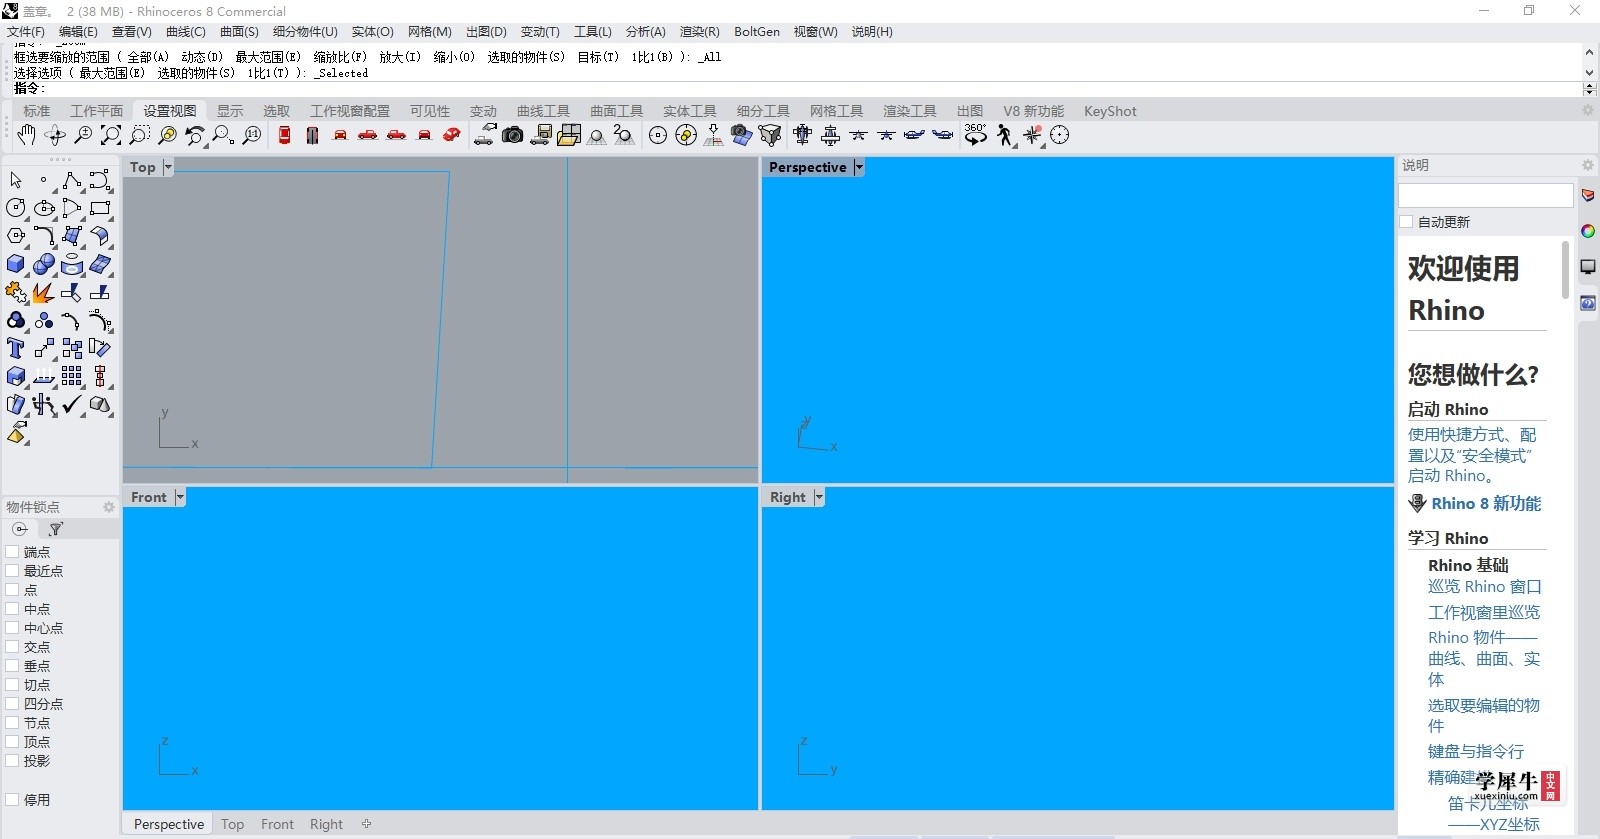Click the help panel vertical scrollbar
Image resolution: width=1600 pixels, height=839 pixels.
[x=1566, y=269]
